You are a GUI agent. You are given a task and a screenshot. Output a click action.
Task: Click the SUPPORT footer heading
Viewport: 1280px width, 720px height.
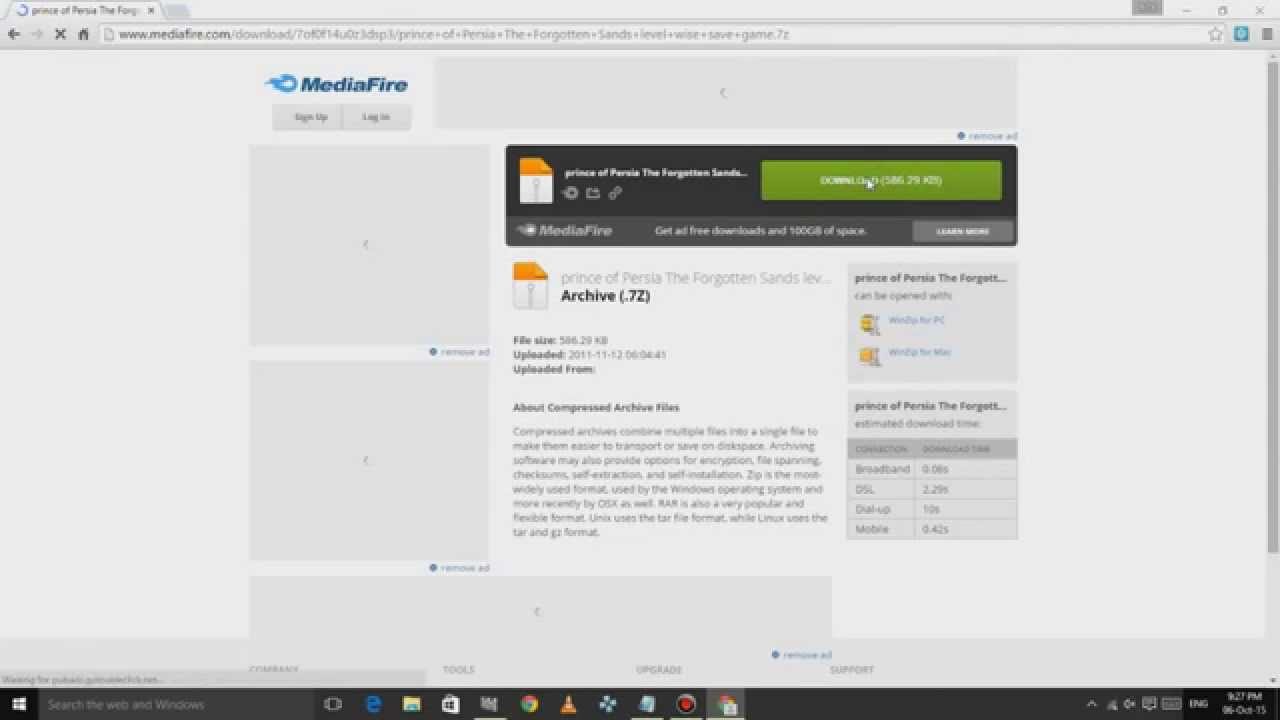click(x=852, y=669)
